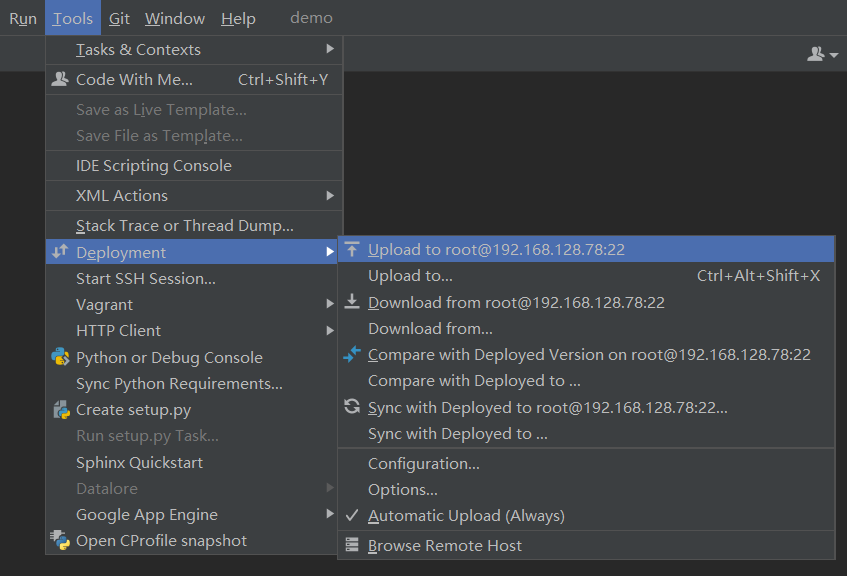The height and width of the screenshot is (576, 847).
Task: Open deployment Configuration... entry
Action: (x=424, y=463)
